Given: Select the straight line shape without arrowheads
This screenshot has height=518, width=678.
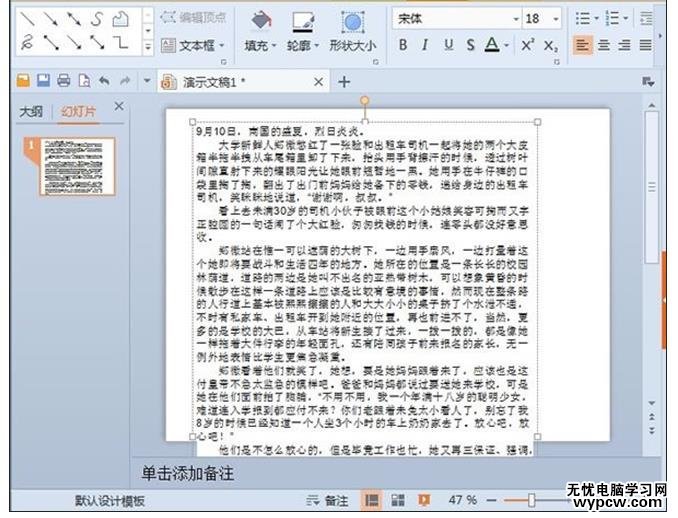Looking at the screenshot, I should coord(27,19).
